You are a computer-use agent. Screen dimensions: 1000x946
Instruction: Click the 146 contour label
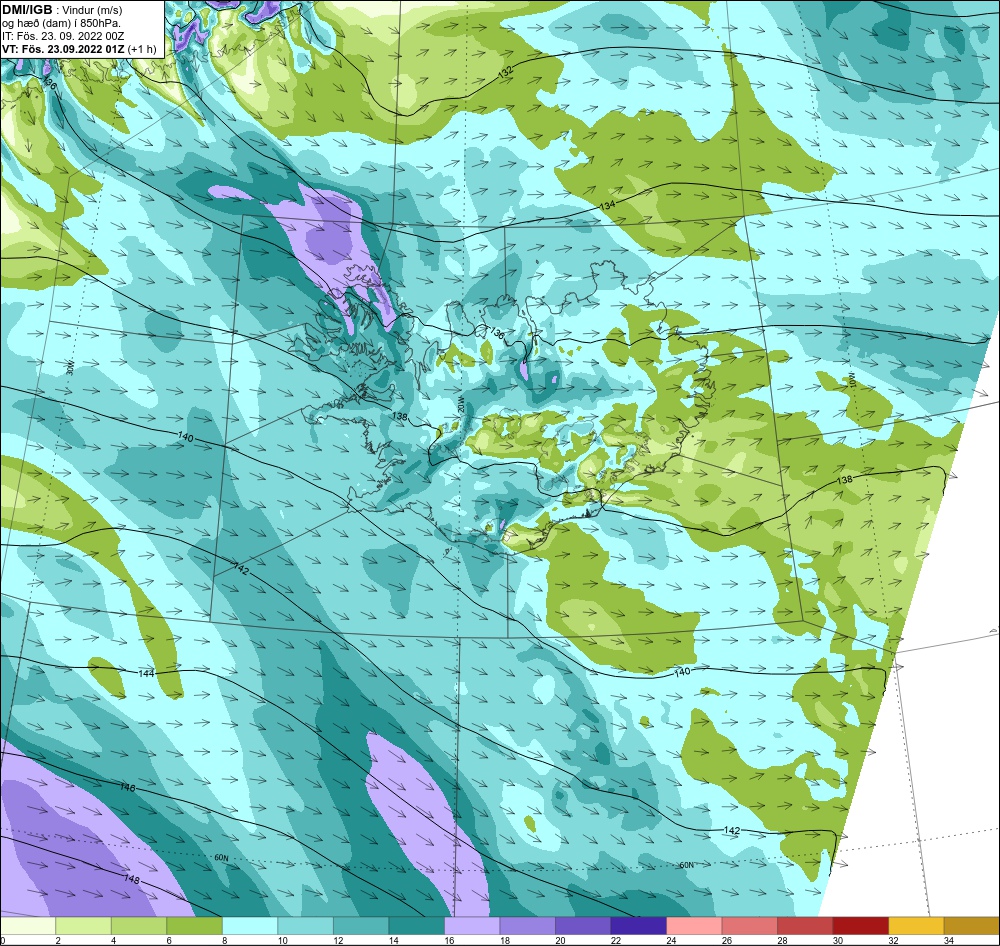tap(128, 788)
